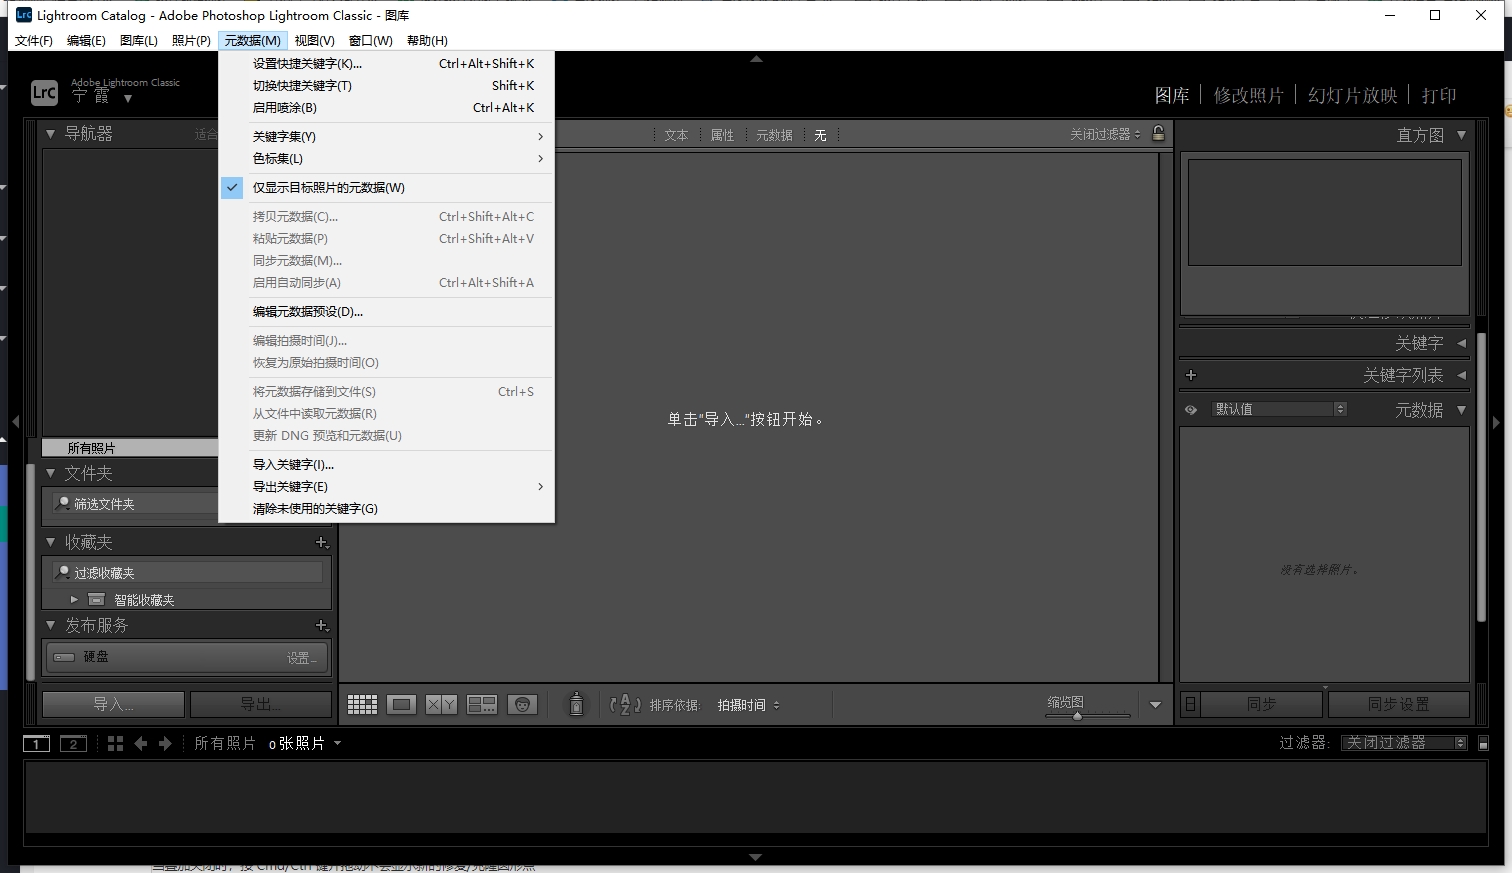1512x873 pixels.
Task: Collapse the 直方图 panel
Action: (1461, 135)
